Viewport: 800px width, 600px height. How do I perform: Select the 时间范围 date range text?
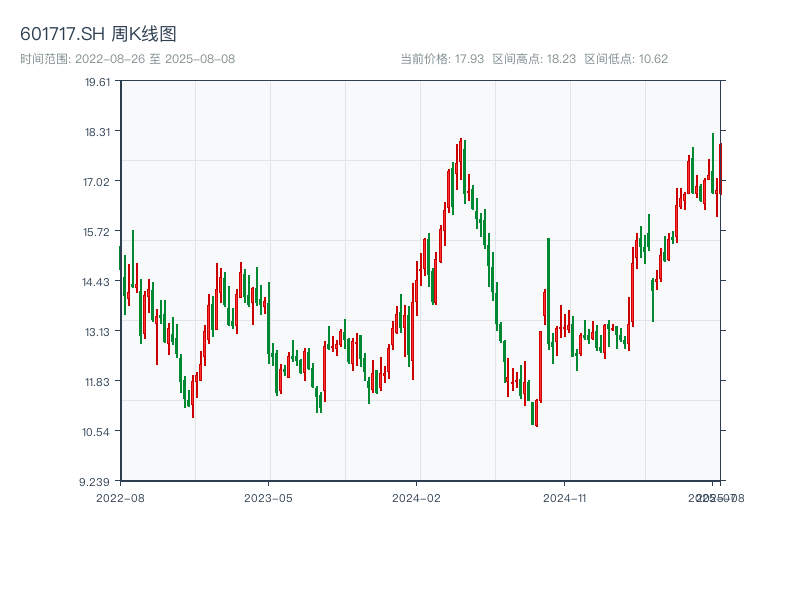[127, 59]
